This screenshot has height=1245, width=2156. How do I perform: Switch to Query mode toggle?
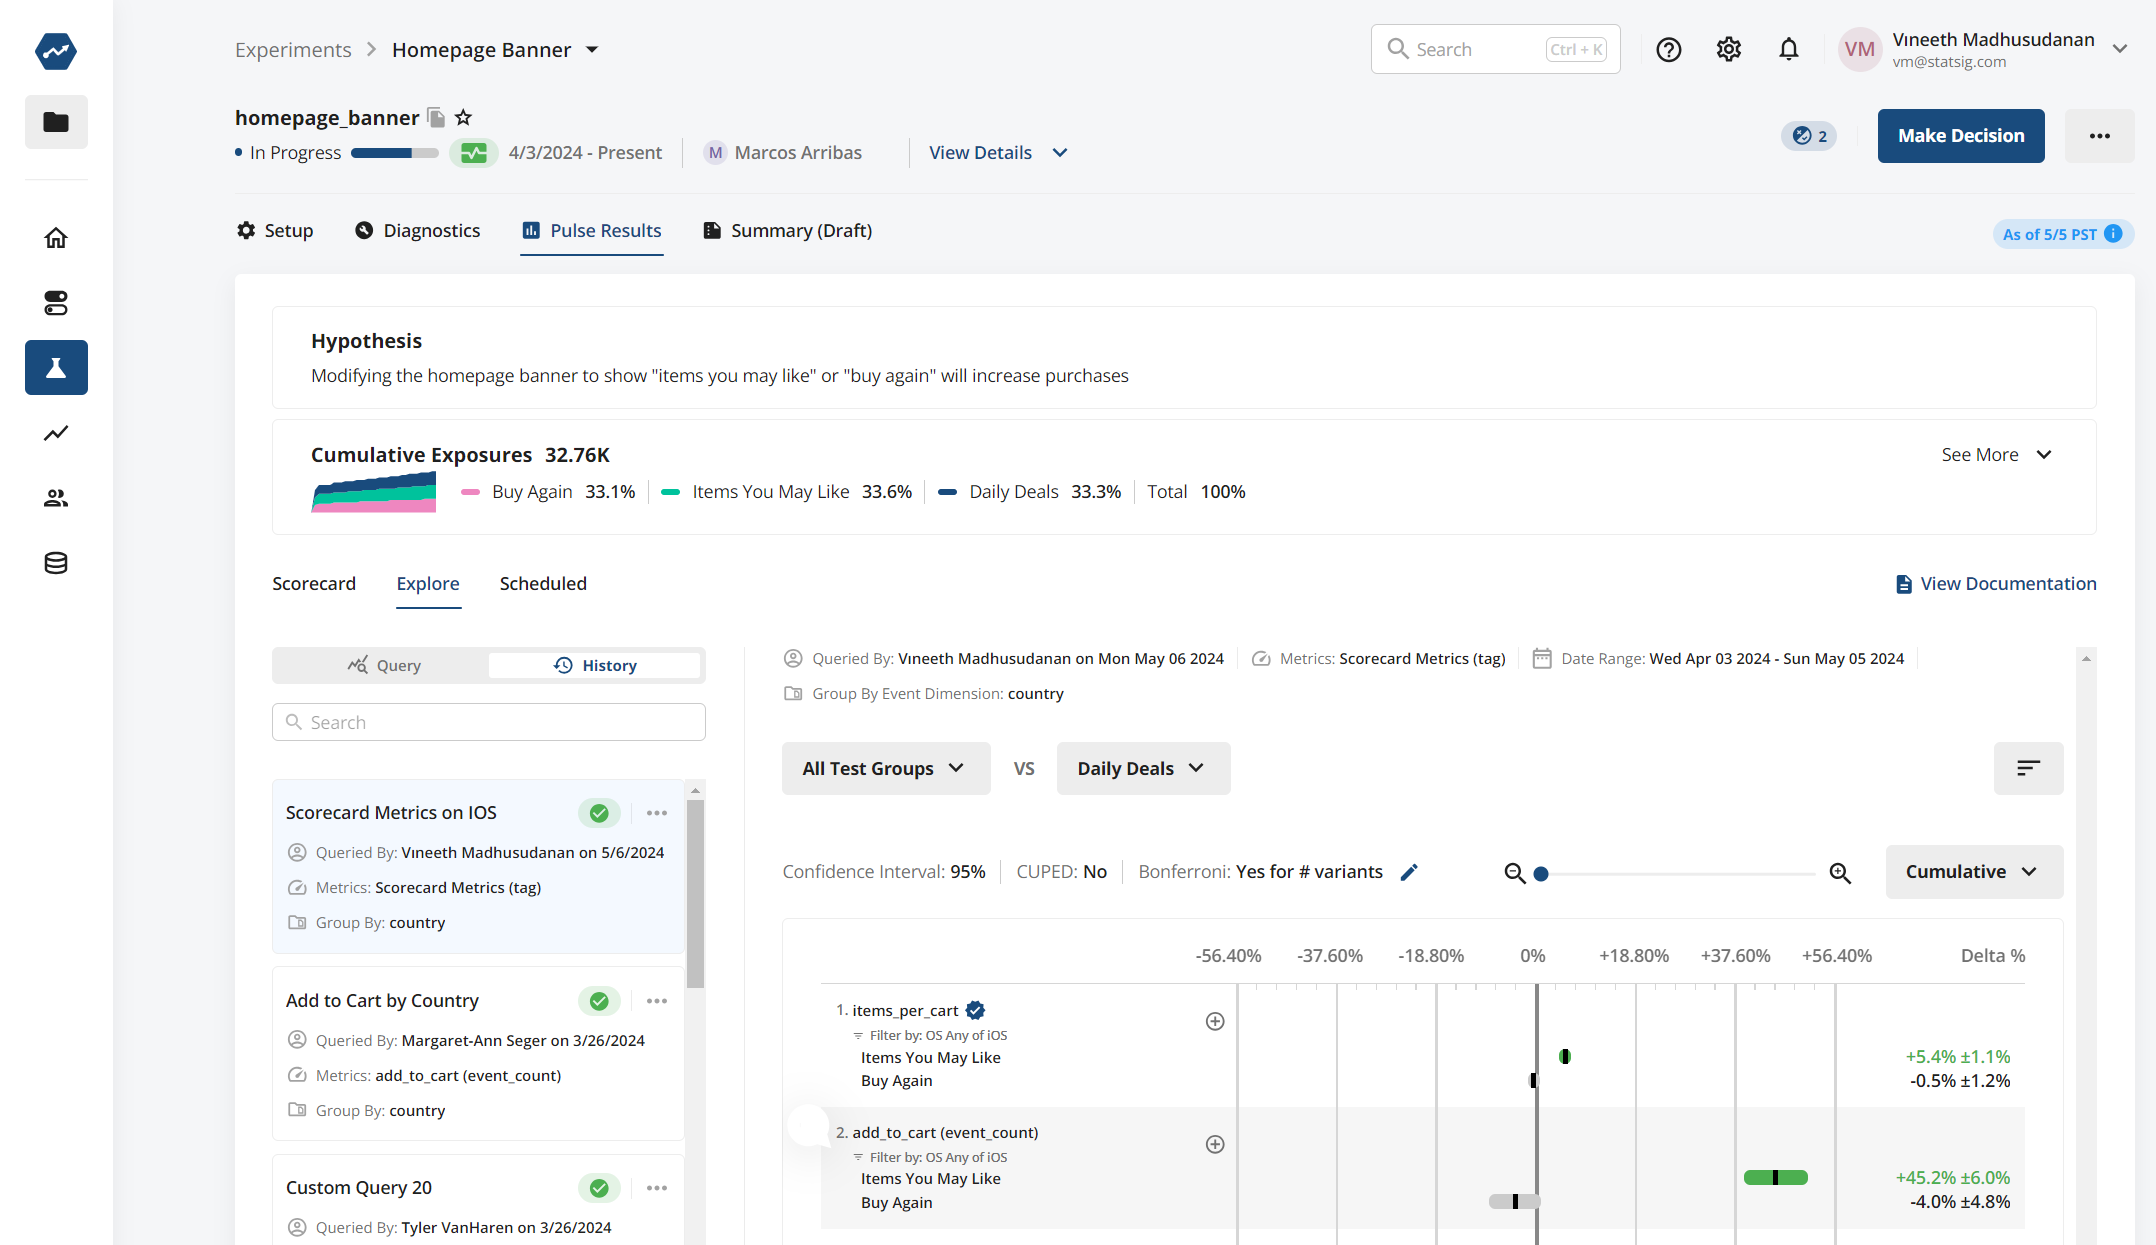coord(384,665)
